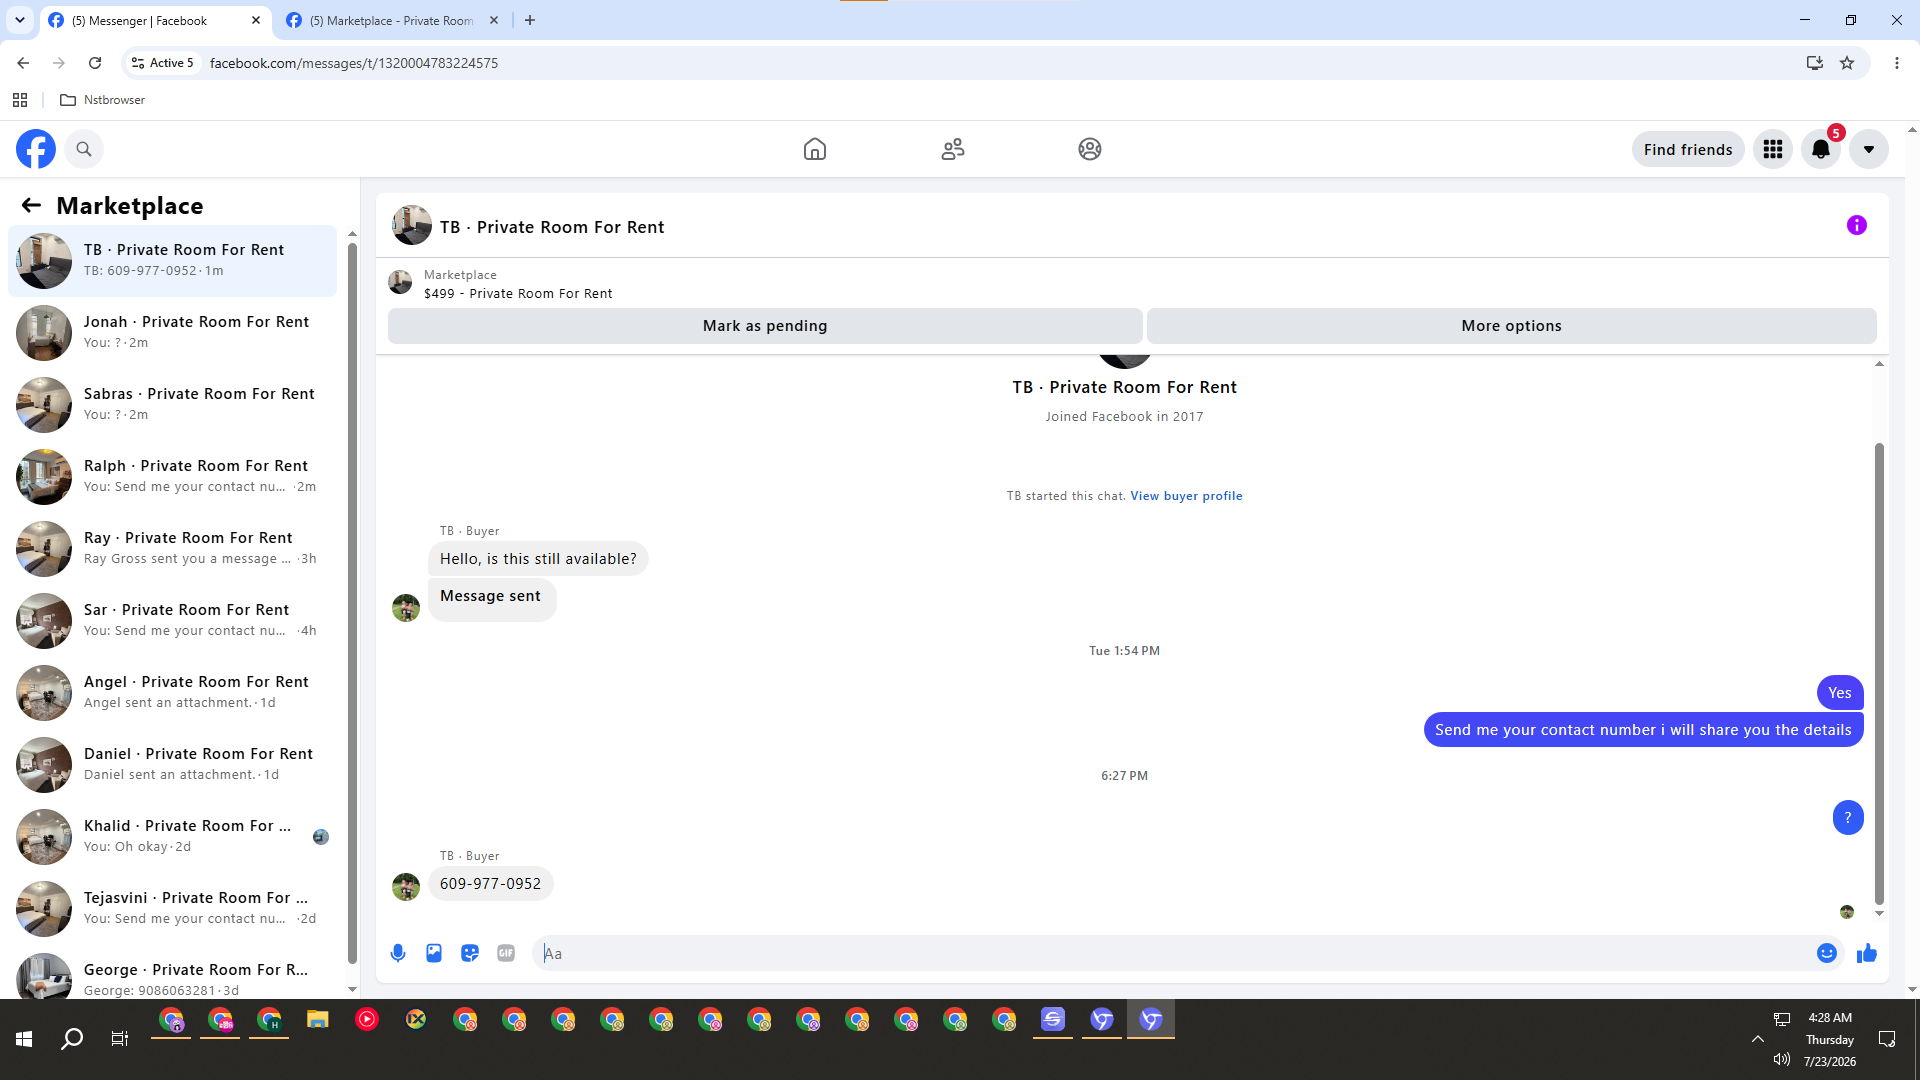Go back in browser history
The width and height of the screenshot is (1920, 1080).
pyautogui.click(x=23, y=63)
